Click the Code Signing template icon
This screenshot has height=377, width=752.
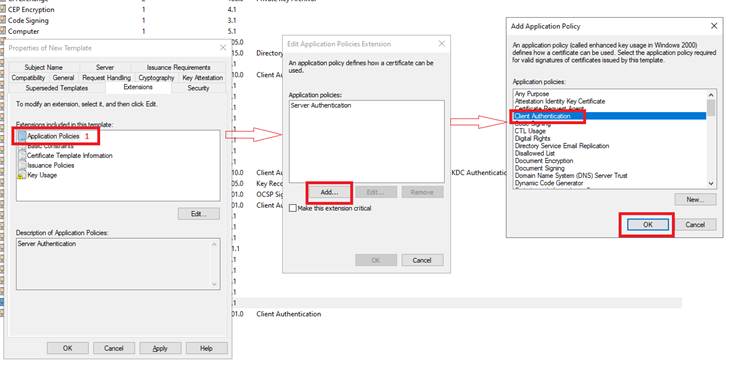(3, 20)
